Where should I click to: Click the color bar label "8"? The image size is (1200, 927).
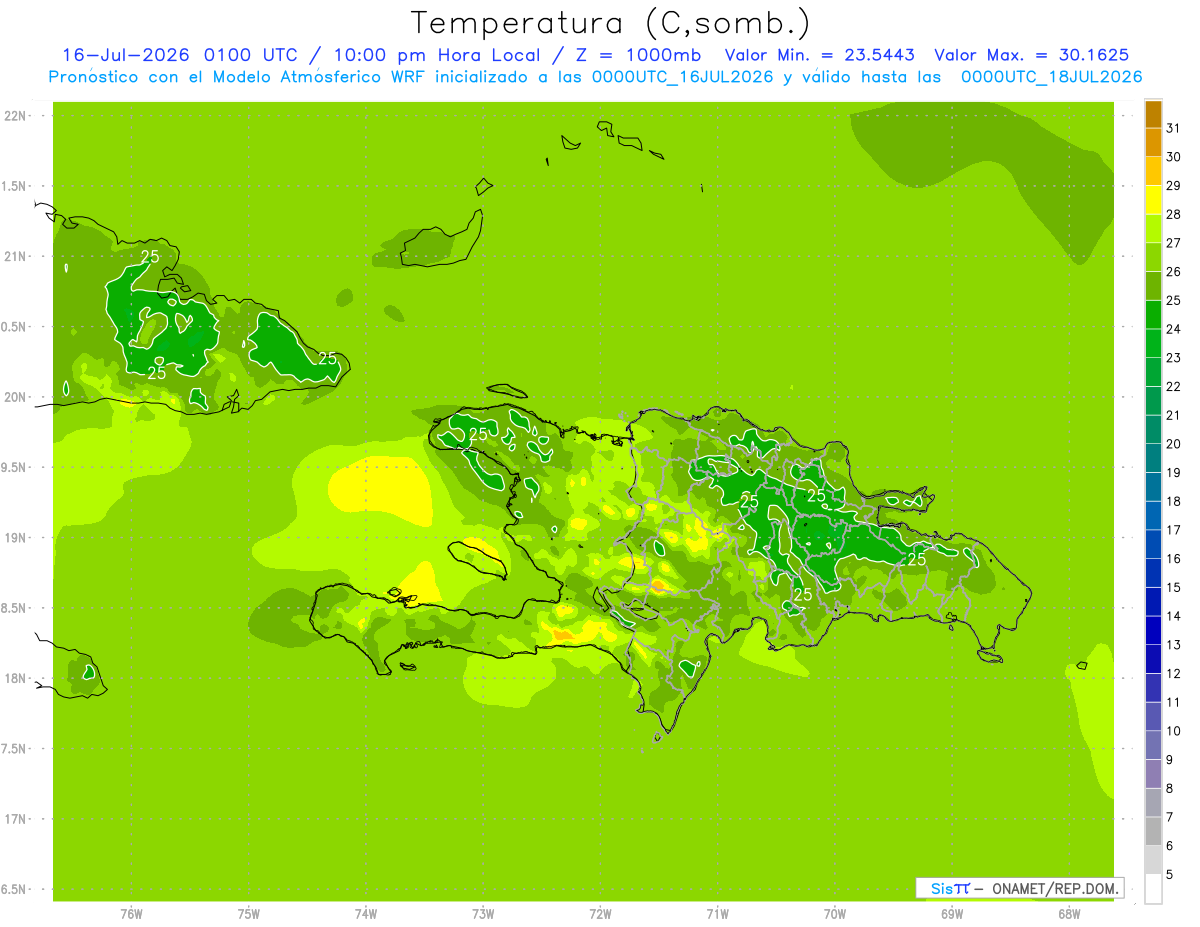coord(1169,789)
